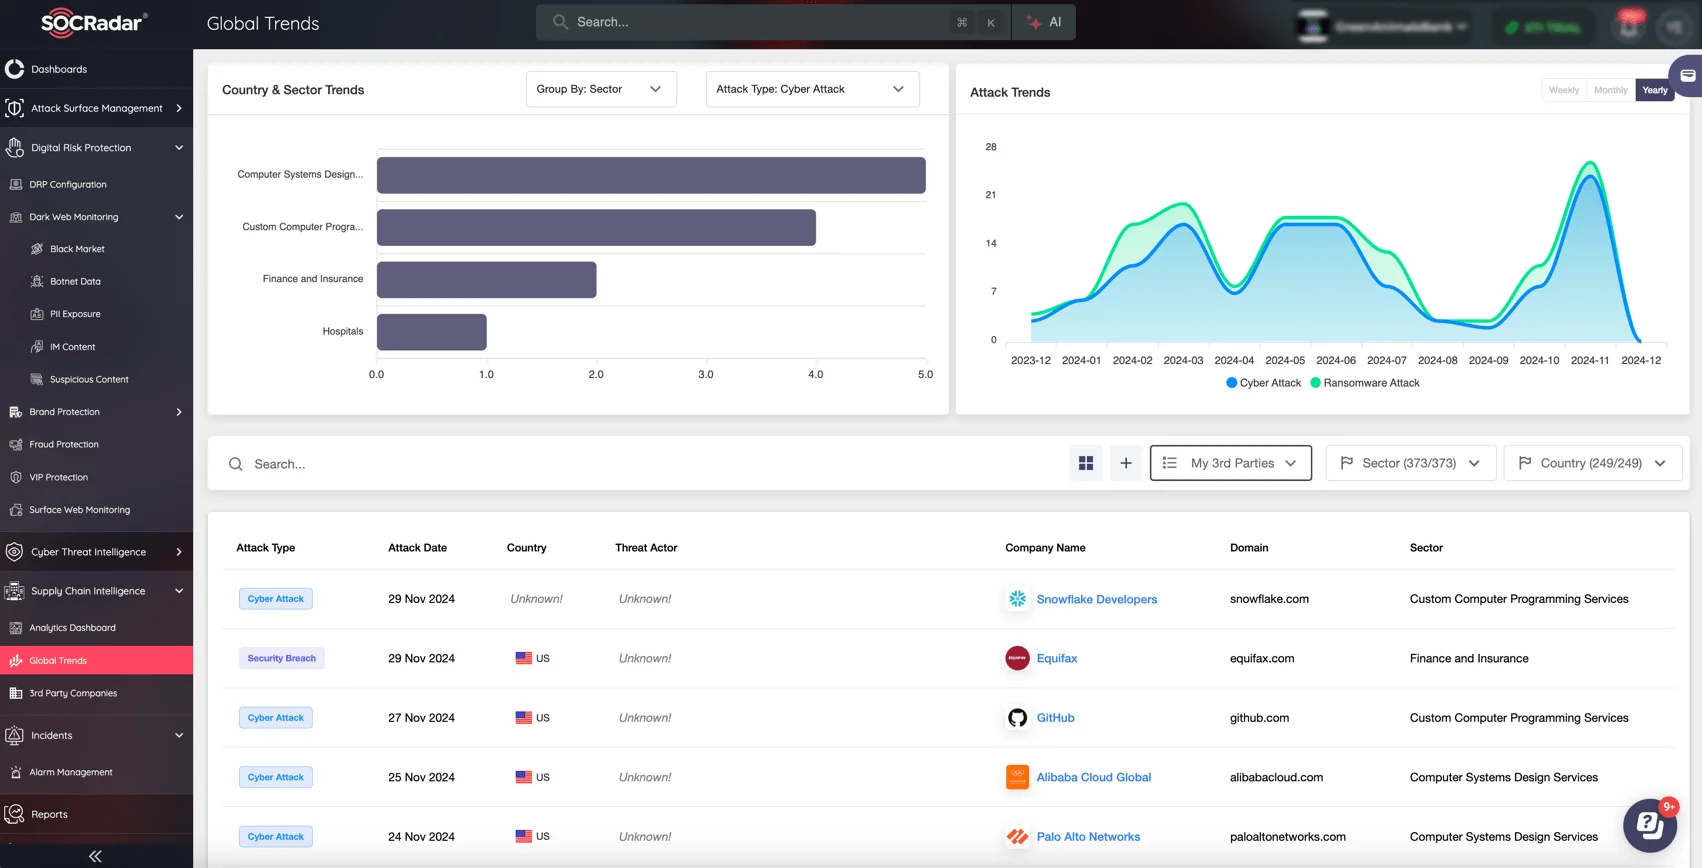
Task: Open Attack Type: Cyber Attack dropdown
Action: click(812, 89)
